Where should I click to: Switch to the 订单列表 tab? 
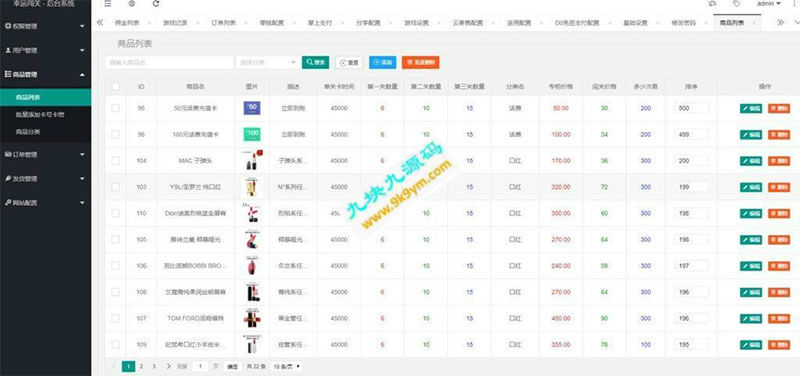click(223, 23)
